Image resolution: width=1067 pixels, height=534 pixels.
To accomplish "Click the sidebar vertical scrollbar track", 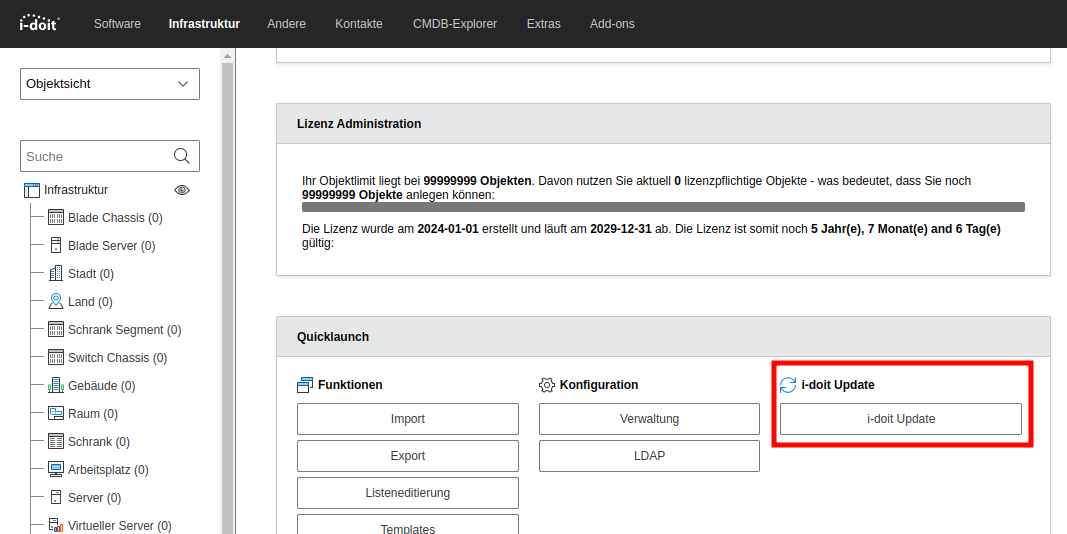I will [227, 298].
